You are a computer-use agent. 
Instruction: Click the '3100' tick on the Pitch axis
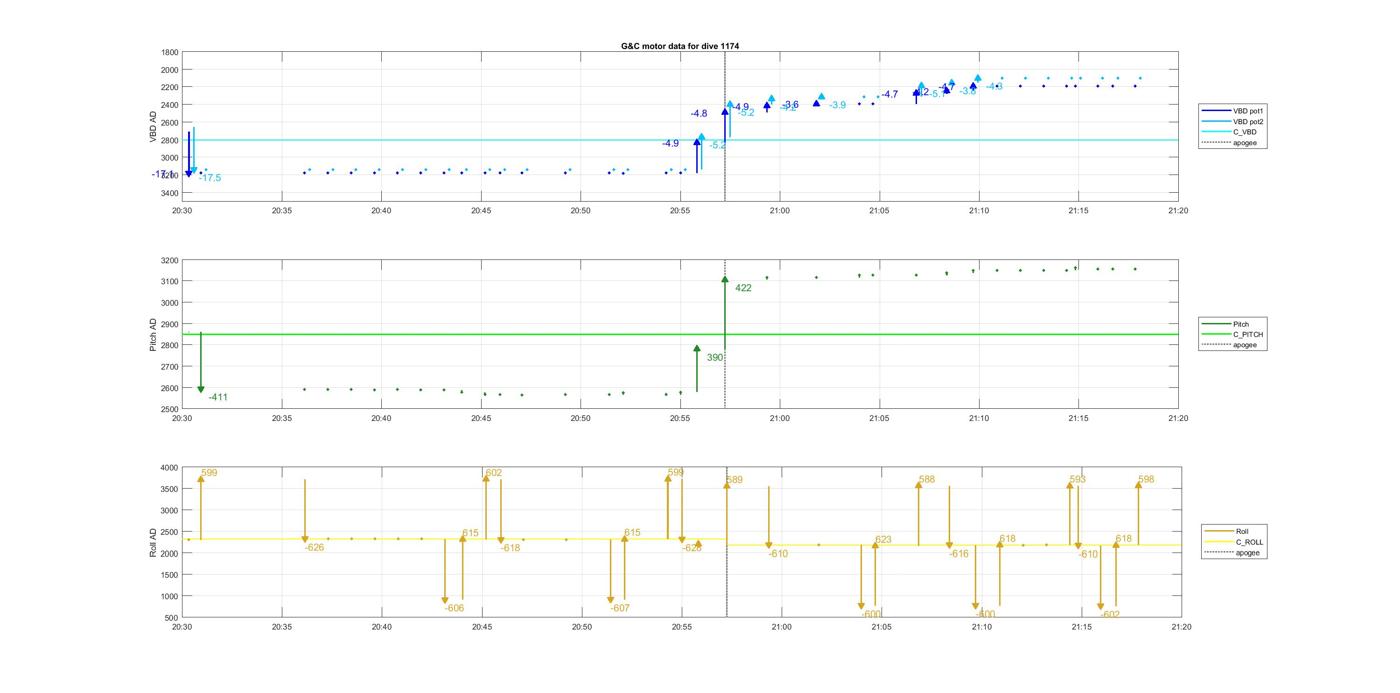pyautogui.click(x=170, y=282)
